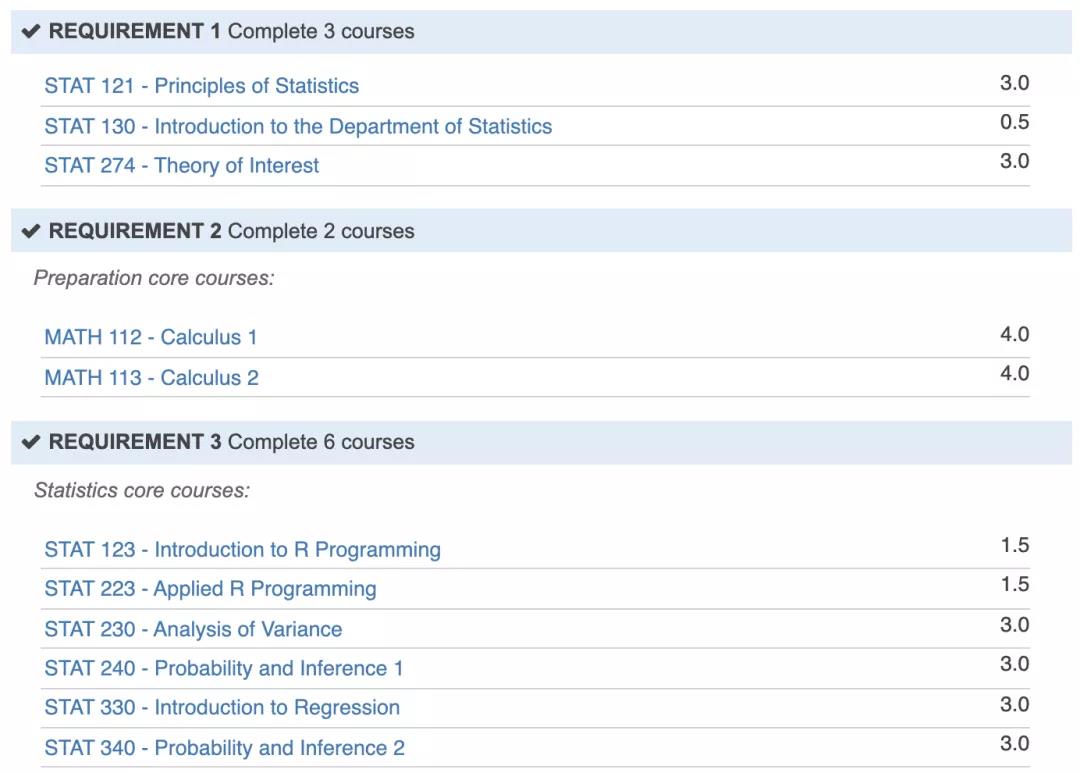1080x773 pixels.
Task: Open the MATH 113 Calculus 2 course
Action: tap(151, 378)
